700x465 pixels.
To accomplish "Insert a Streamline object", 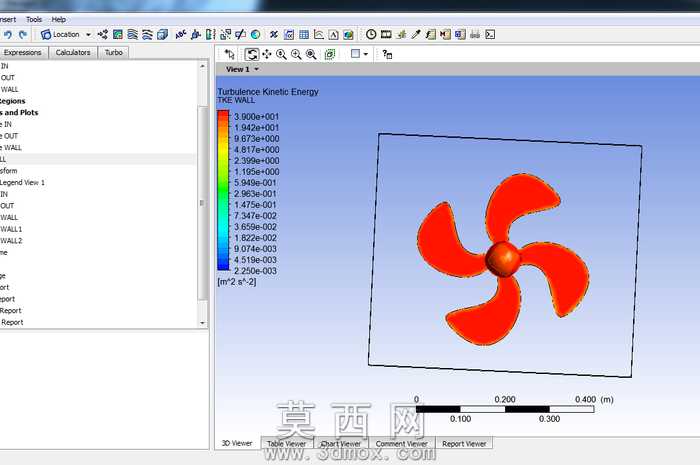I will pos(133,34).
